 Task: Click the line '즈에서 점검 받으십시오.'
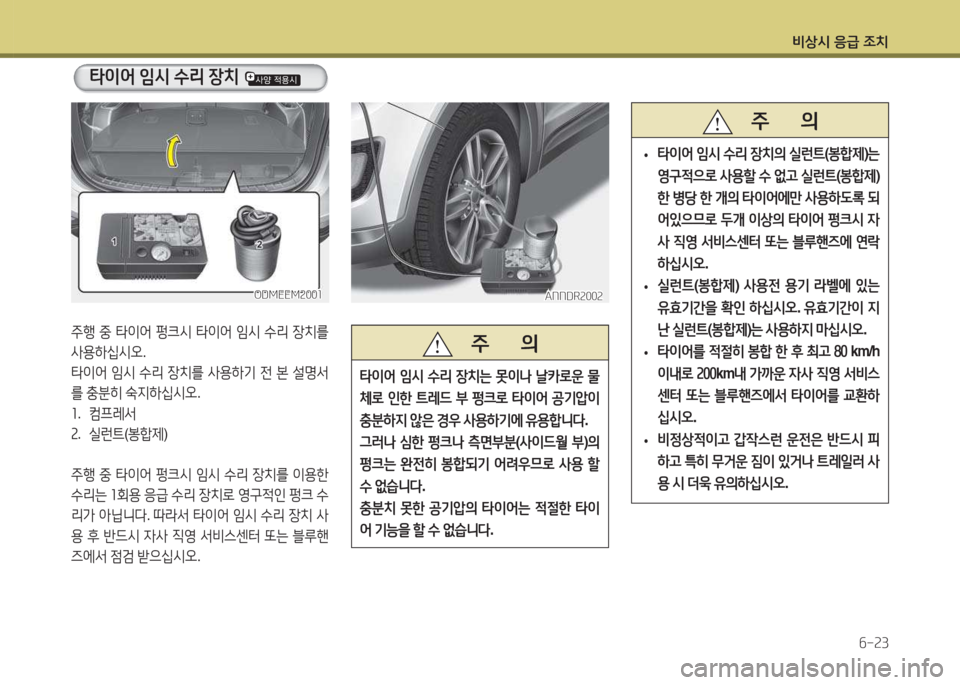(x=135, y=556)
